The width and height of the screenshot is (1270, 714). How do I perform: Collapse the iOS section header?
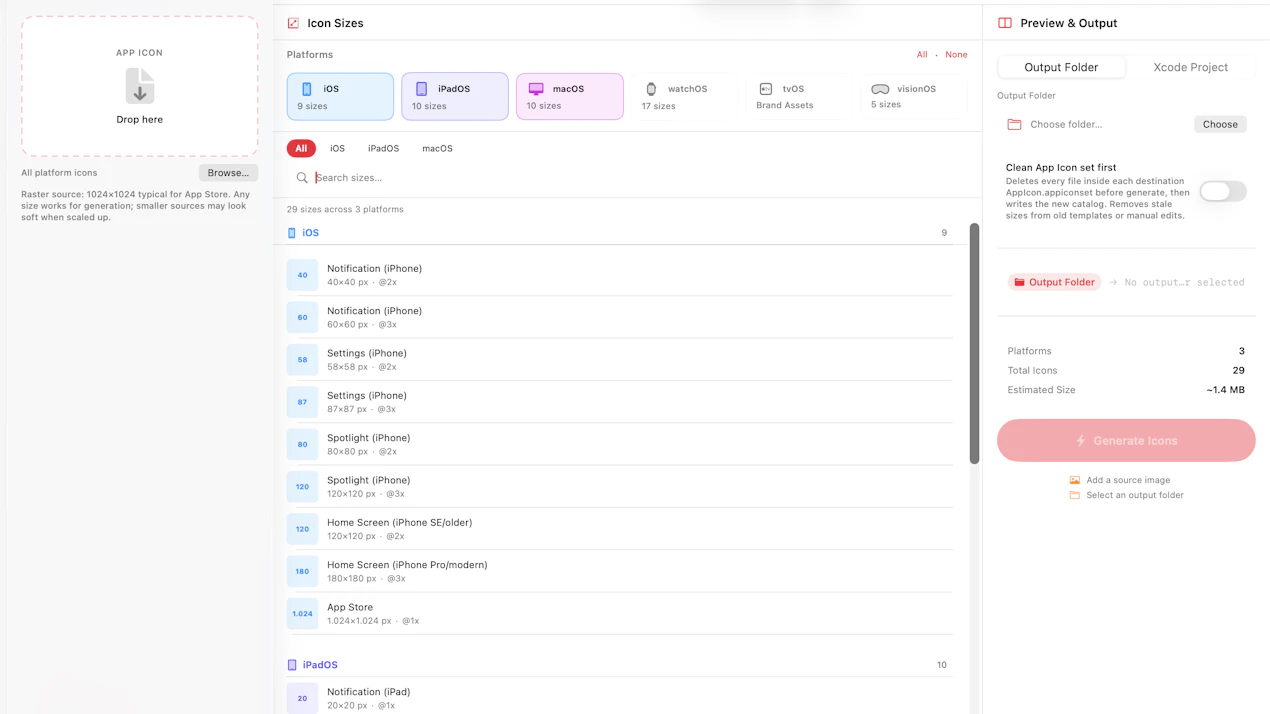618,233
